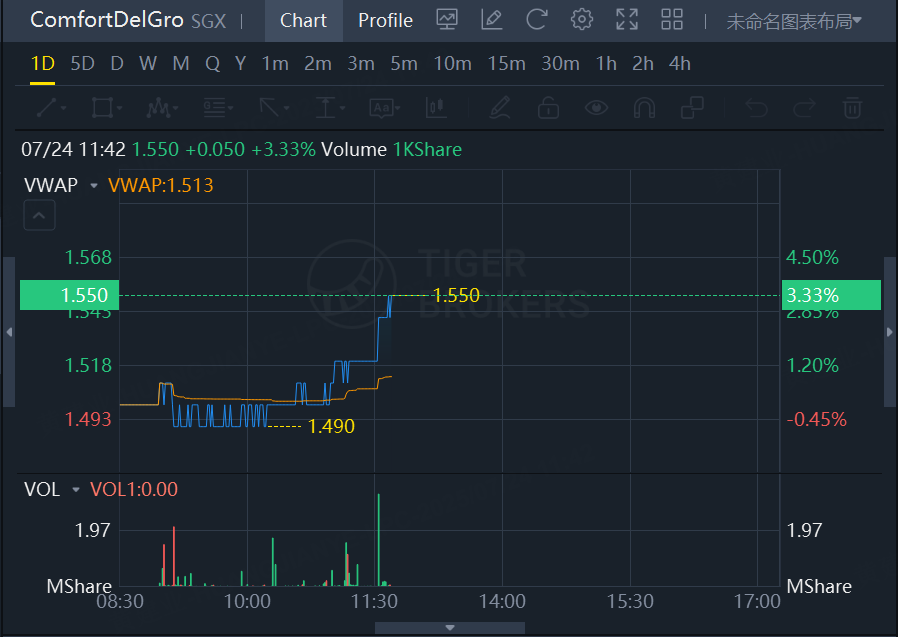Switch to the 4h interval
The height and width of the screenshot is (637, 898).
click(x=680, y=64)
